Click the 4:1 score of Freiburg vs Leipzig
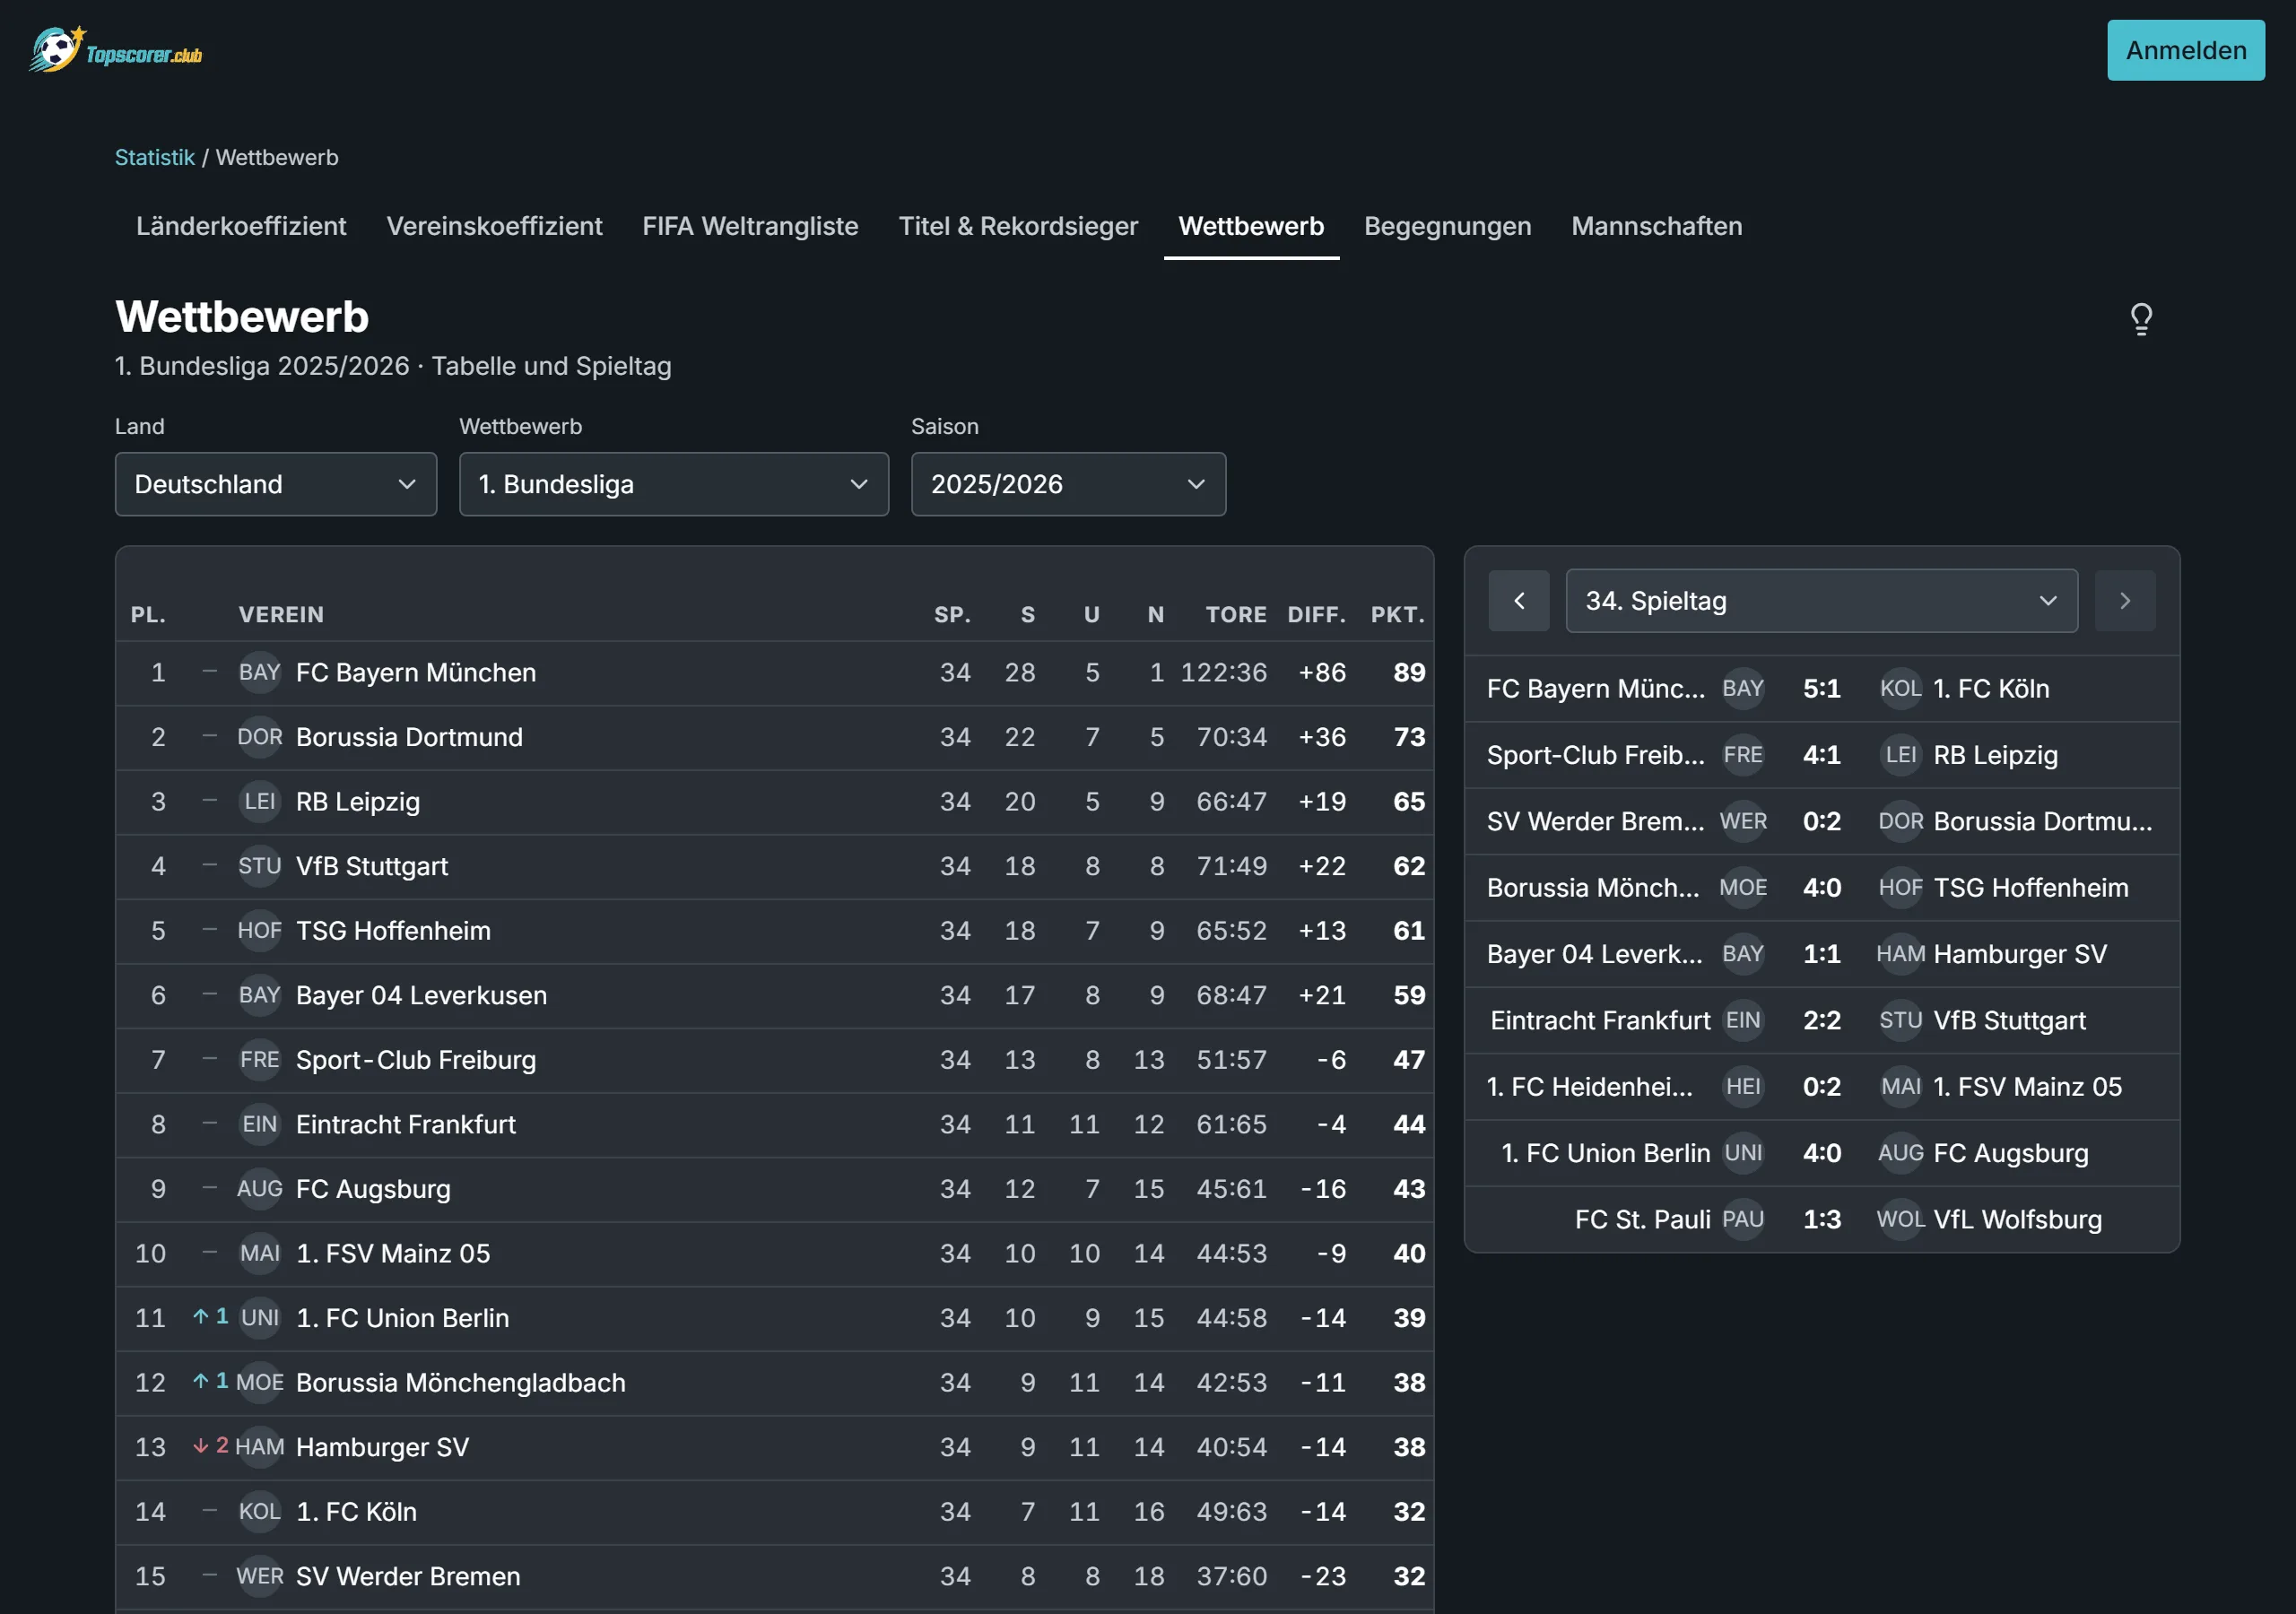Viewport: 2296px width, 1614px height. pyautogui.click(x=1821, y=755)
